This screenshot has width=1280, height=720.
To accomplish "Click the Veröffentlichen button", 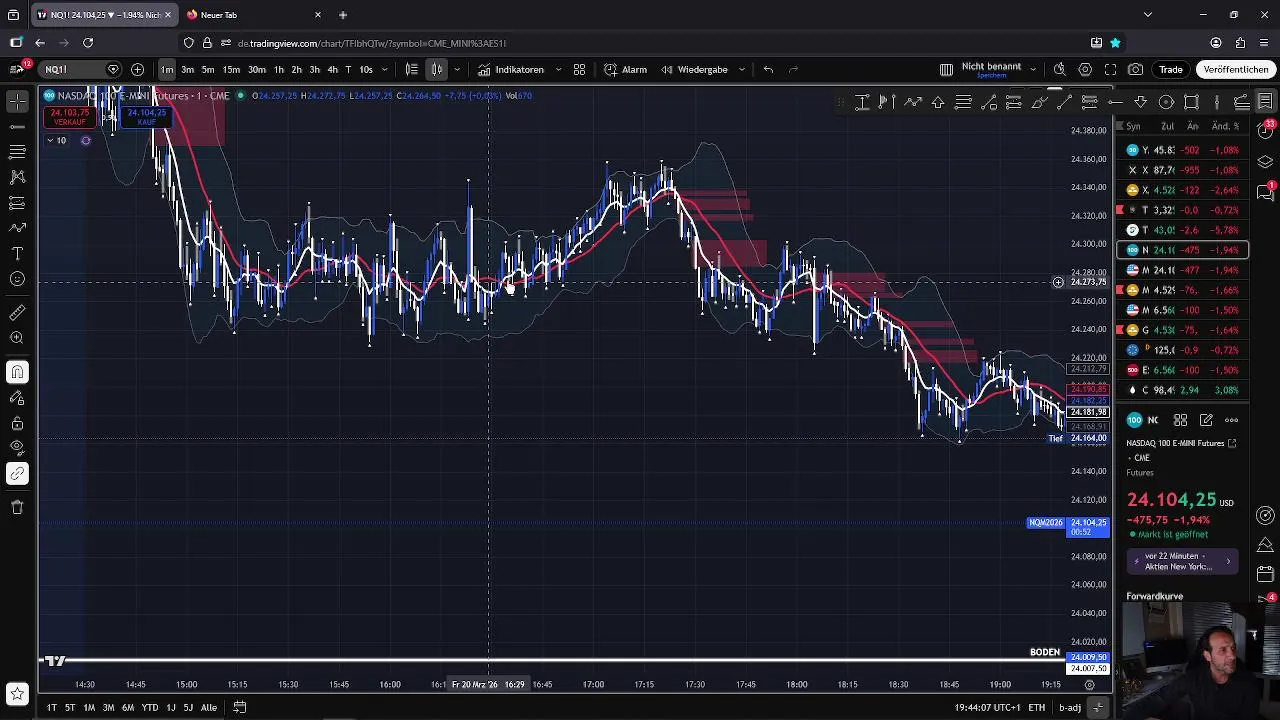I will point(1236,69).
